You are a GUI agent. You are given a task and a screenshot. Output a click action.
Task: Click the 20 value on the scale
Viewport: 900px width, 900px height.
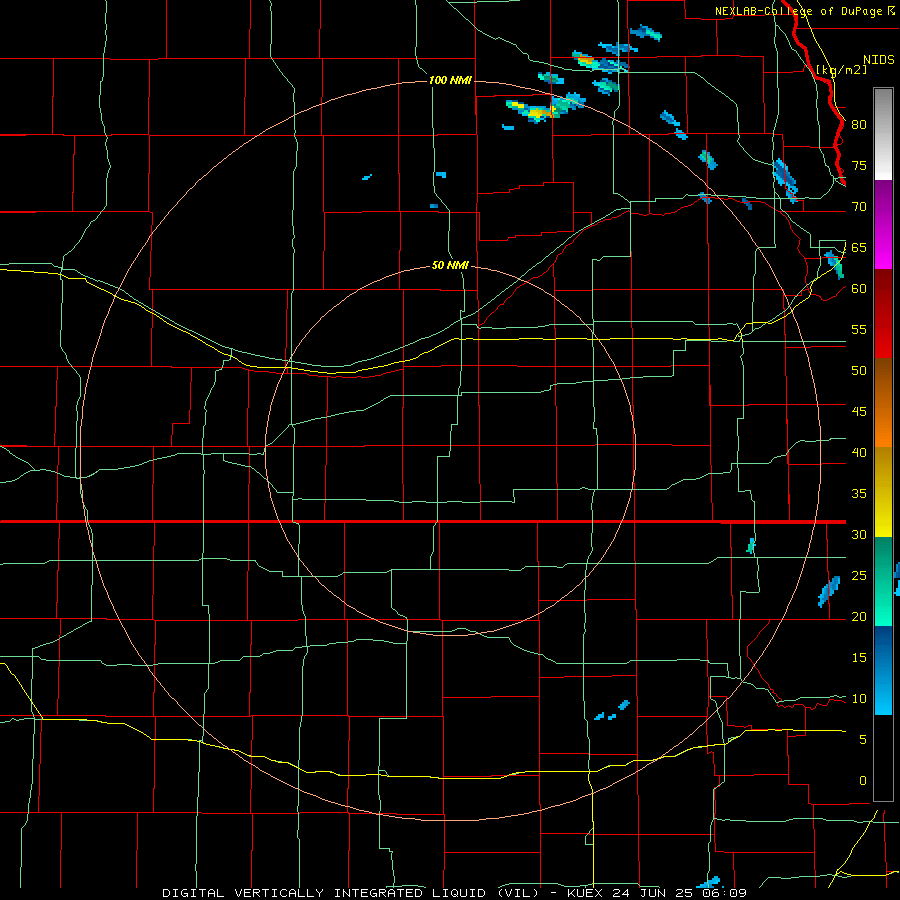tap(859, 616)
